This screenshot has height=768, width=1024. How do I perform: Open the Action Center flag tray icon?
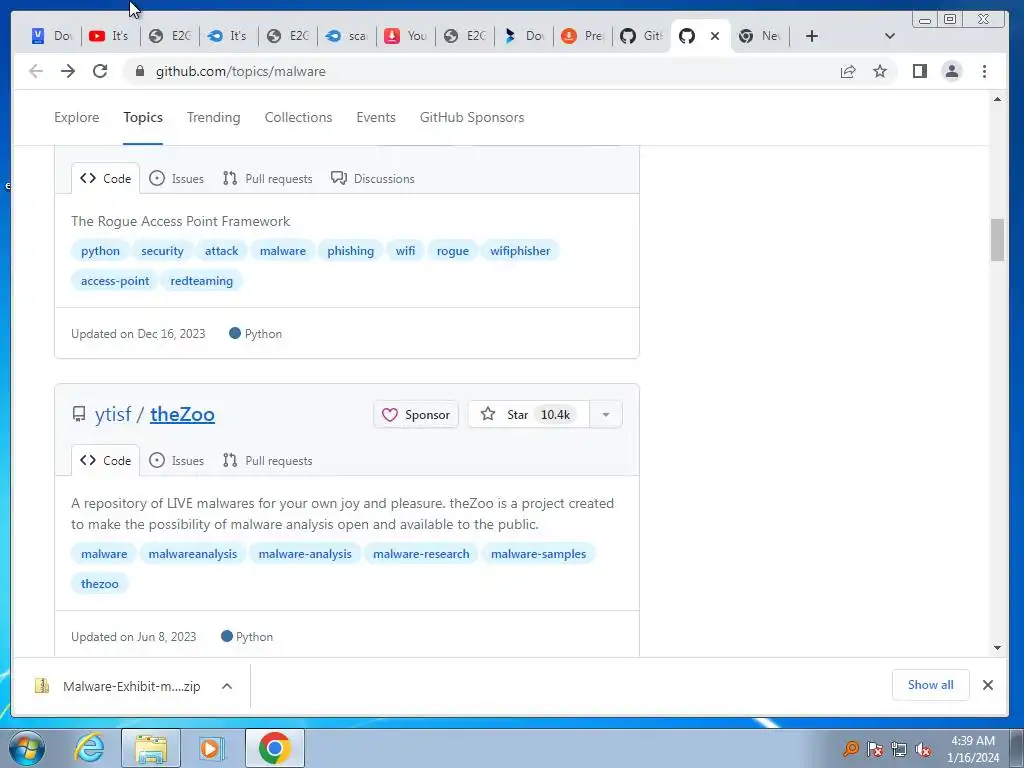[874, 750]
